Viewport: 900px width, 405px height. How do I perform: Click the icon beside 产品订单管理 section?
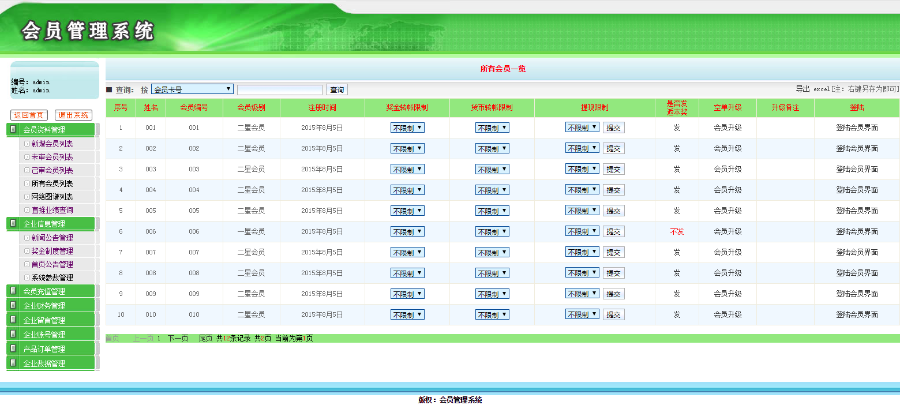(x=13, y=349)
